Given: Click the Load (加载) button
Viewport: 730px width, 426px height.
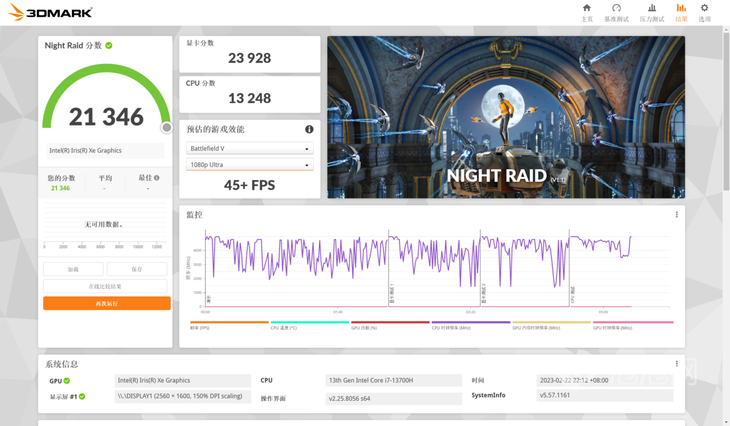Looking at the screenshot, I should pyautogui.click(x=73, y=269).
